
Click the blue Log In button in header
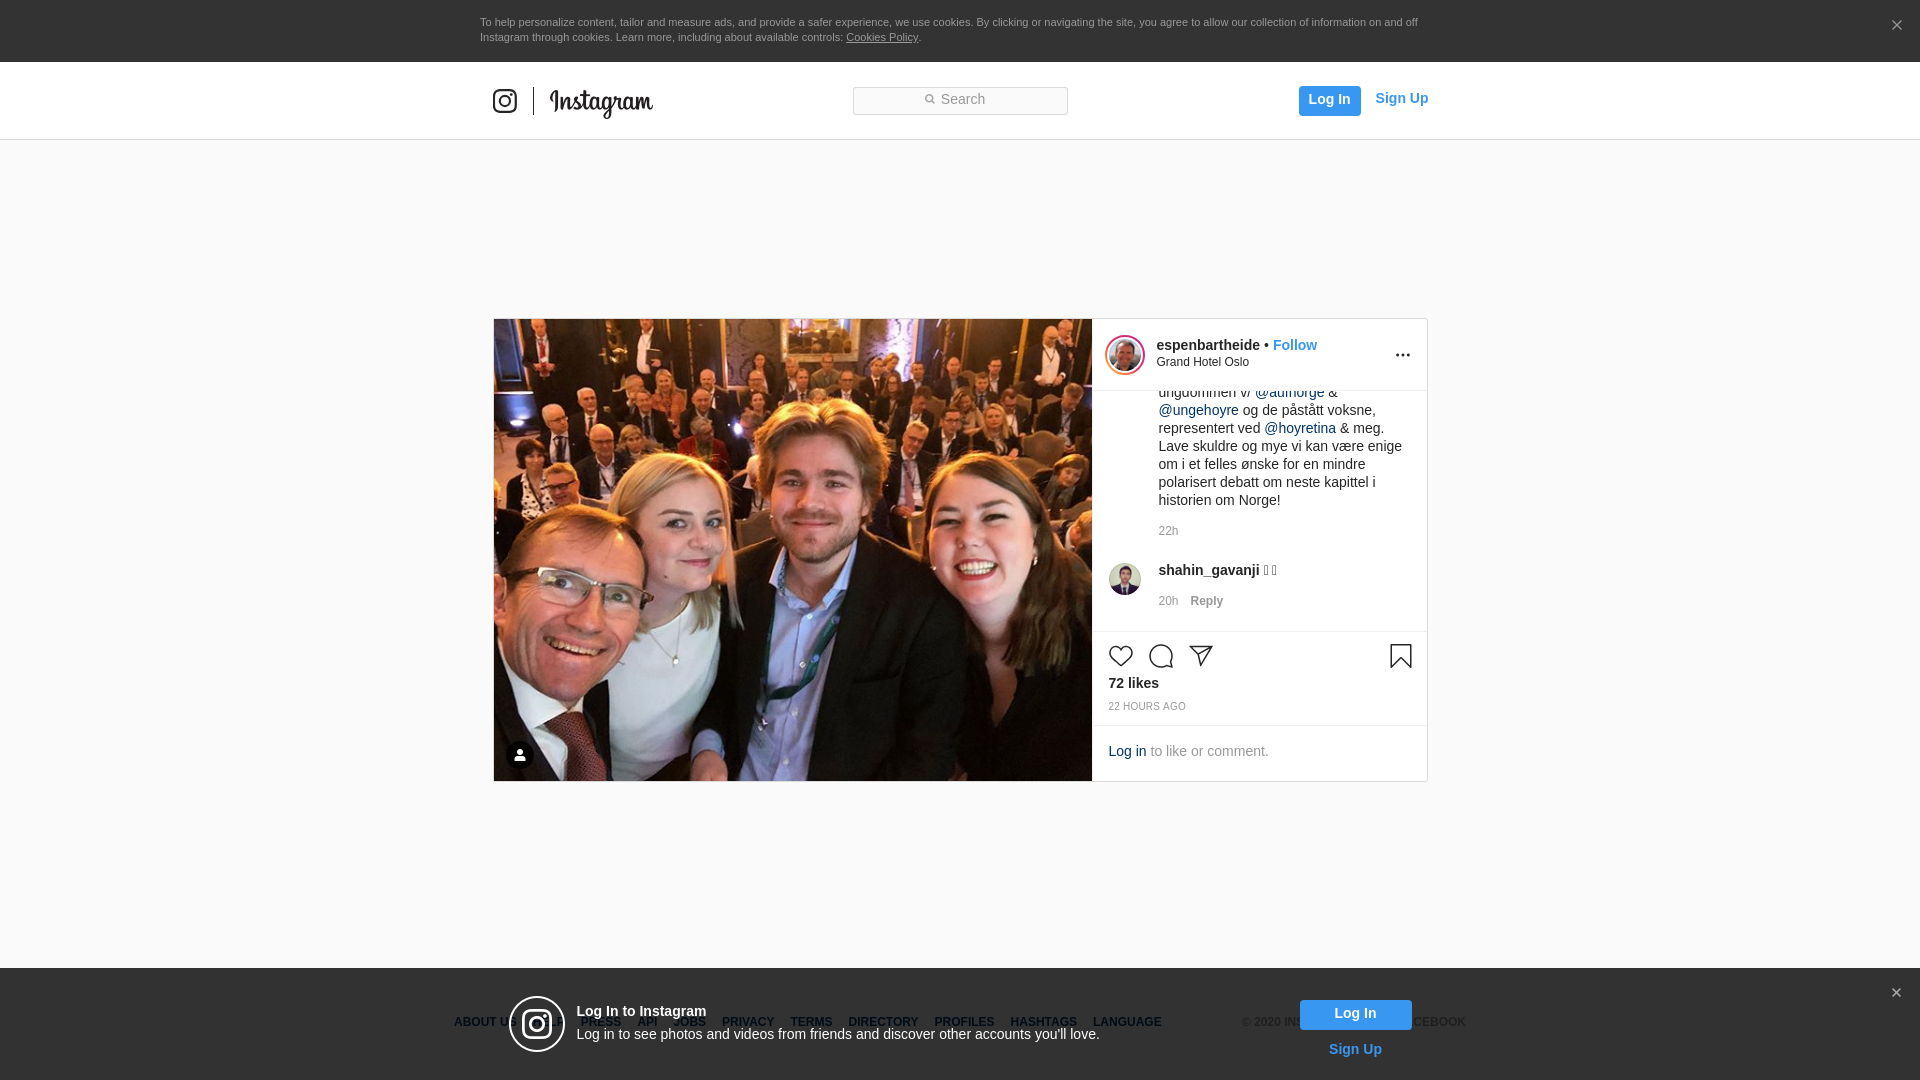(1329, 100)
